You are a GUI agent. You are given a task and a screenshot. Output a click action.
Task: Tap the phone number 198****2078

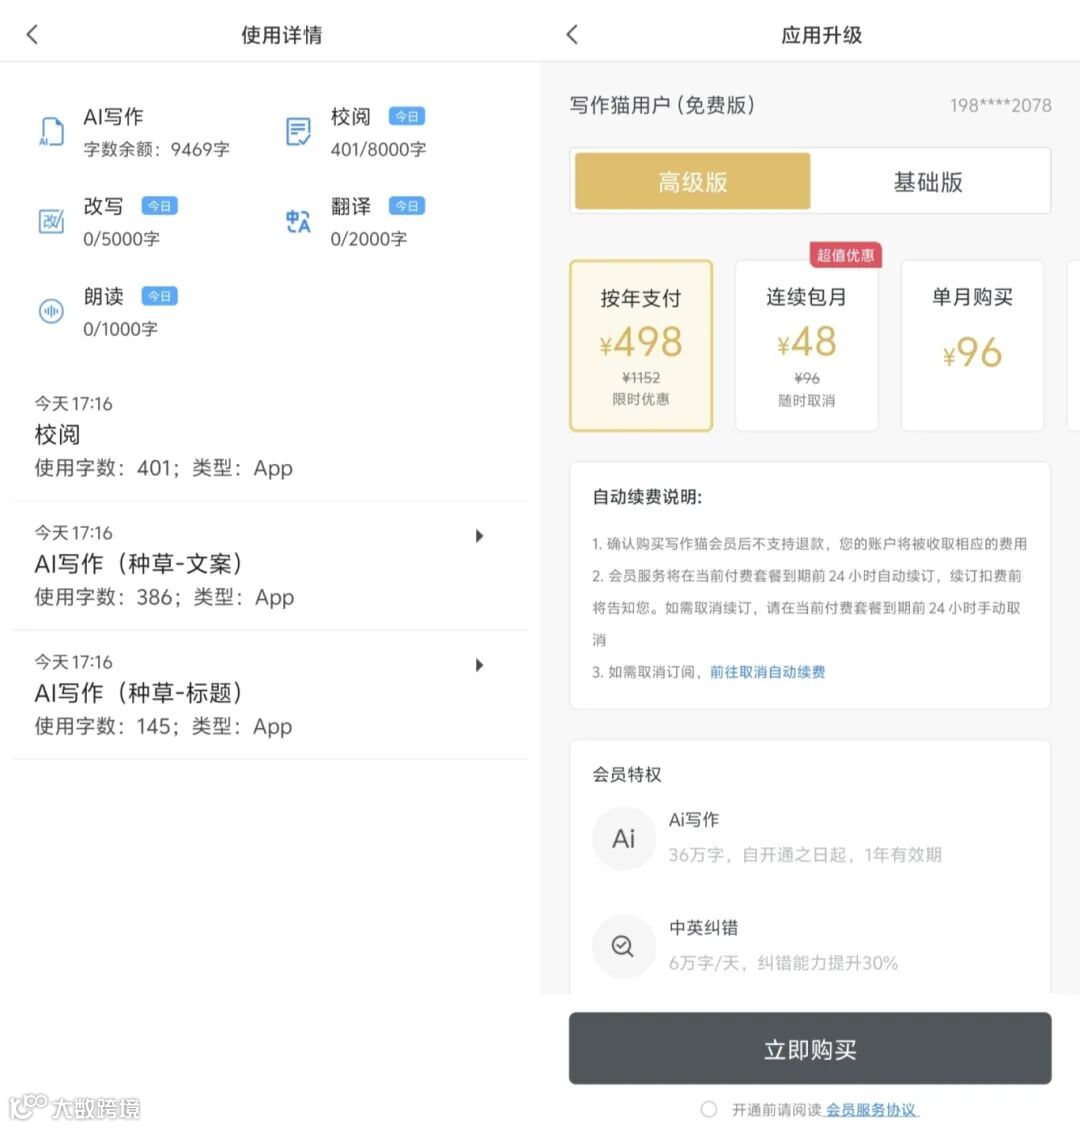[1000, 106]
